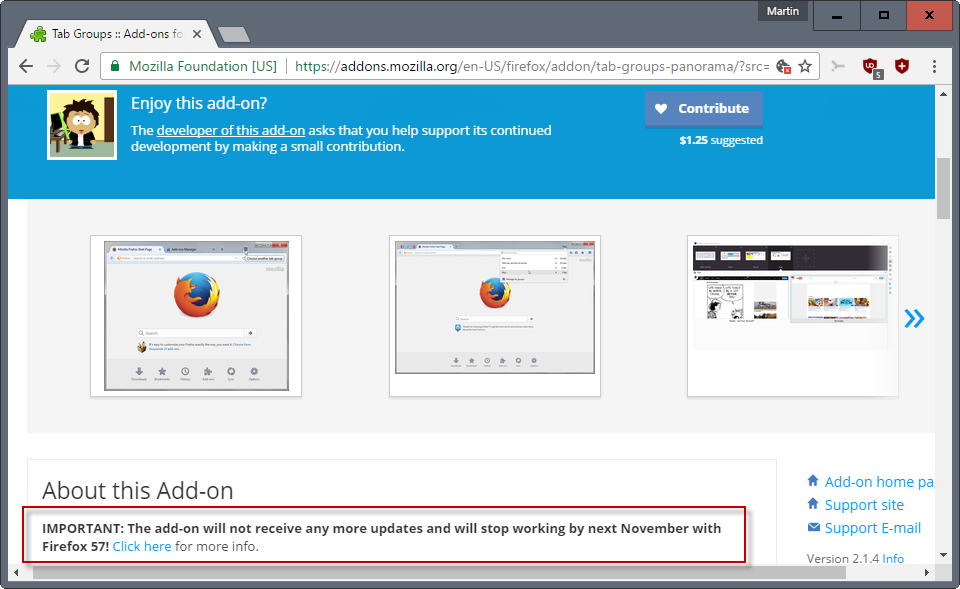
Task: Reload the current page
Action: [82, 66]
